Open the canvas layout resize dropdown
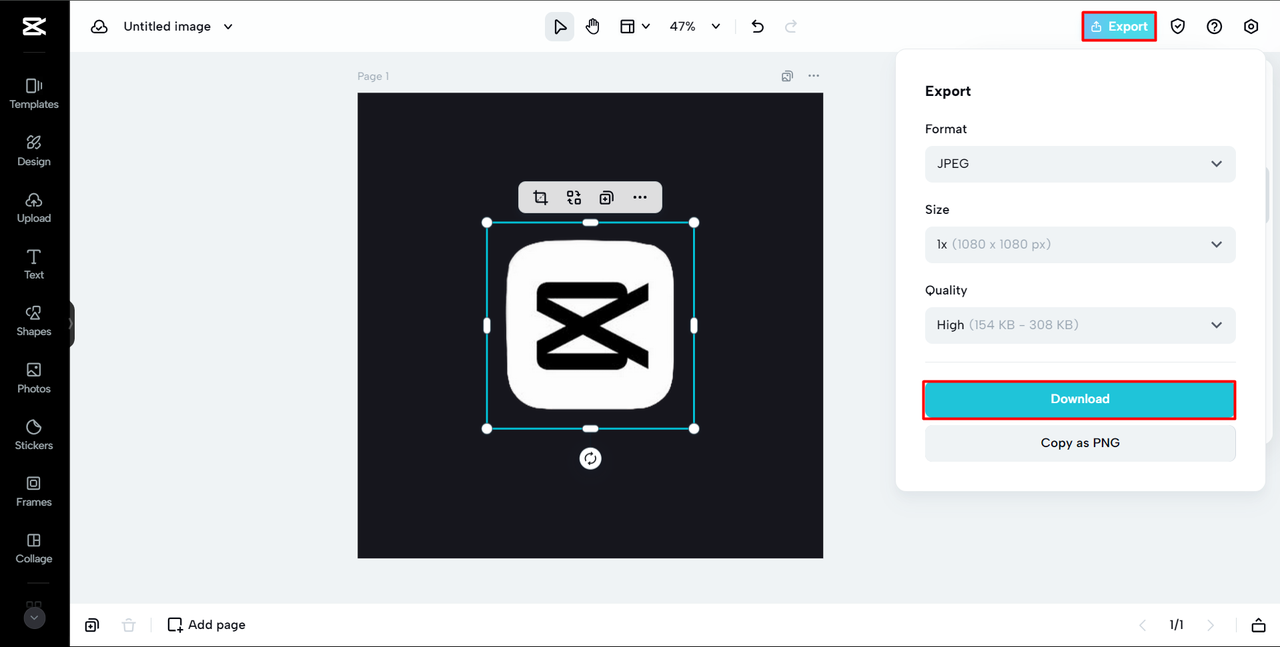This screenshot has width=1280, height=647. [635, 27]
